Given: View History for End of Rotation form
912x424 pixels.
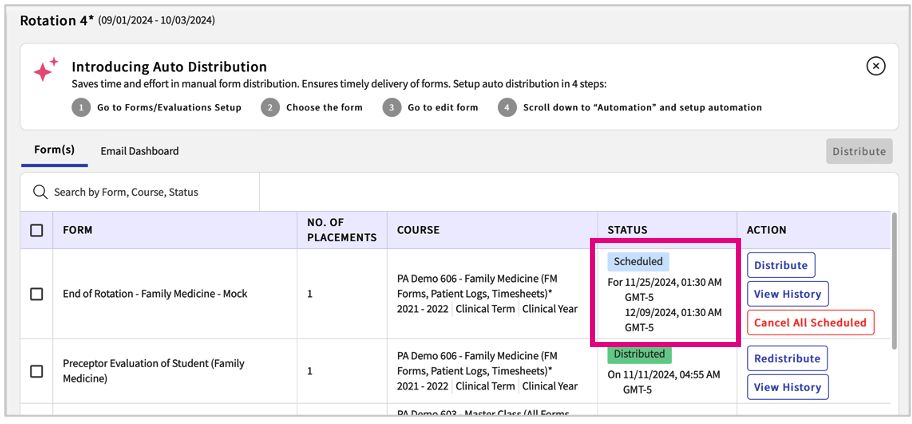Looking at the screenshot, I should [x=787, y=294].
